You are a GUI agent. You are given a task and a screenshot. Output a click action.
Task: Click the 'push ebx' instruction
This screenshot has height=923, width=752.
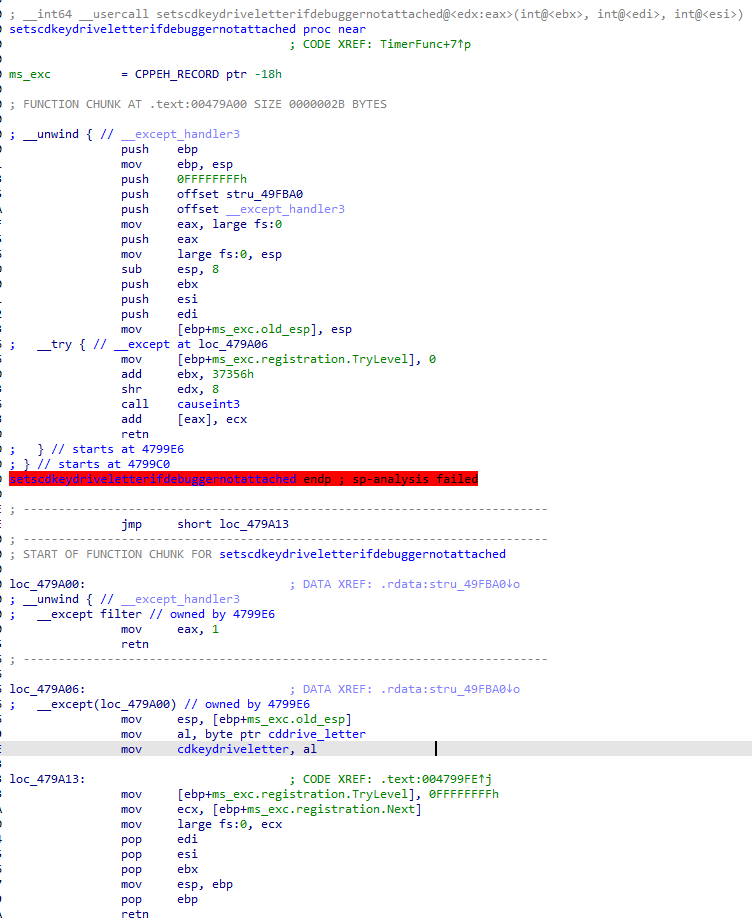point(159,284)
